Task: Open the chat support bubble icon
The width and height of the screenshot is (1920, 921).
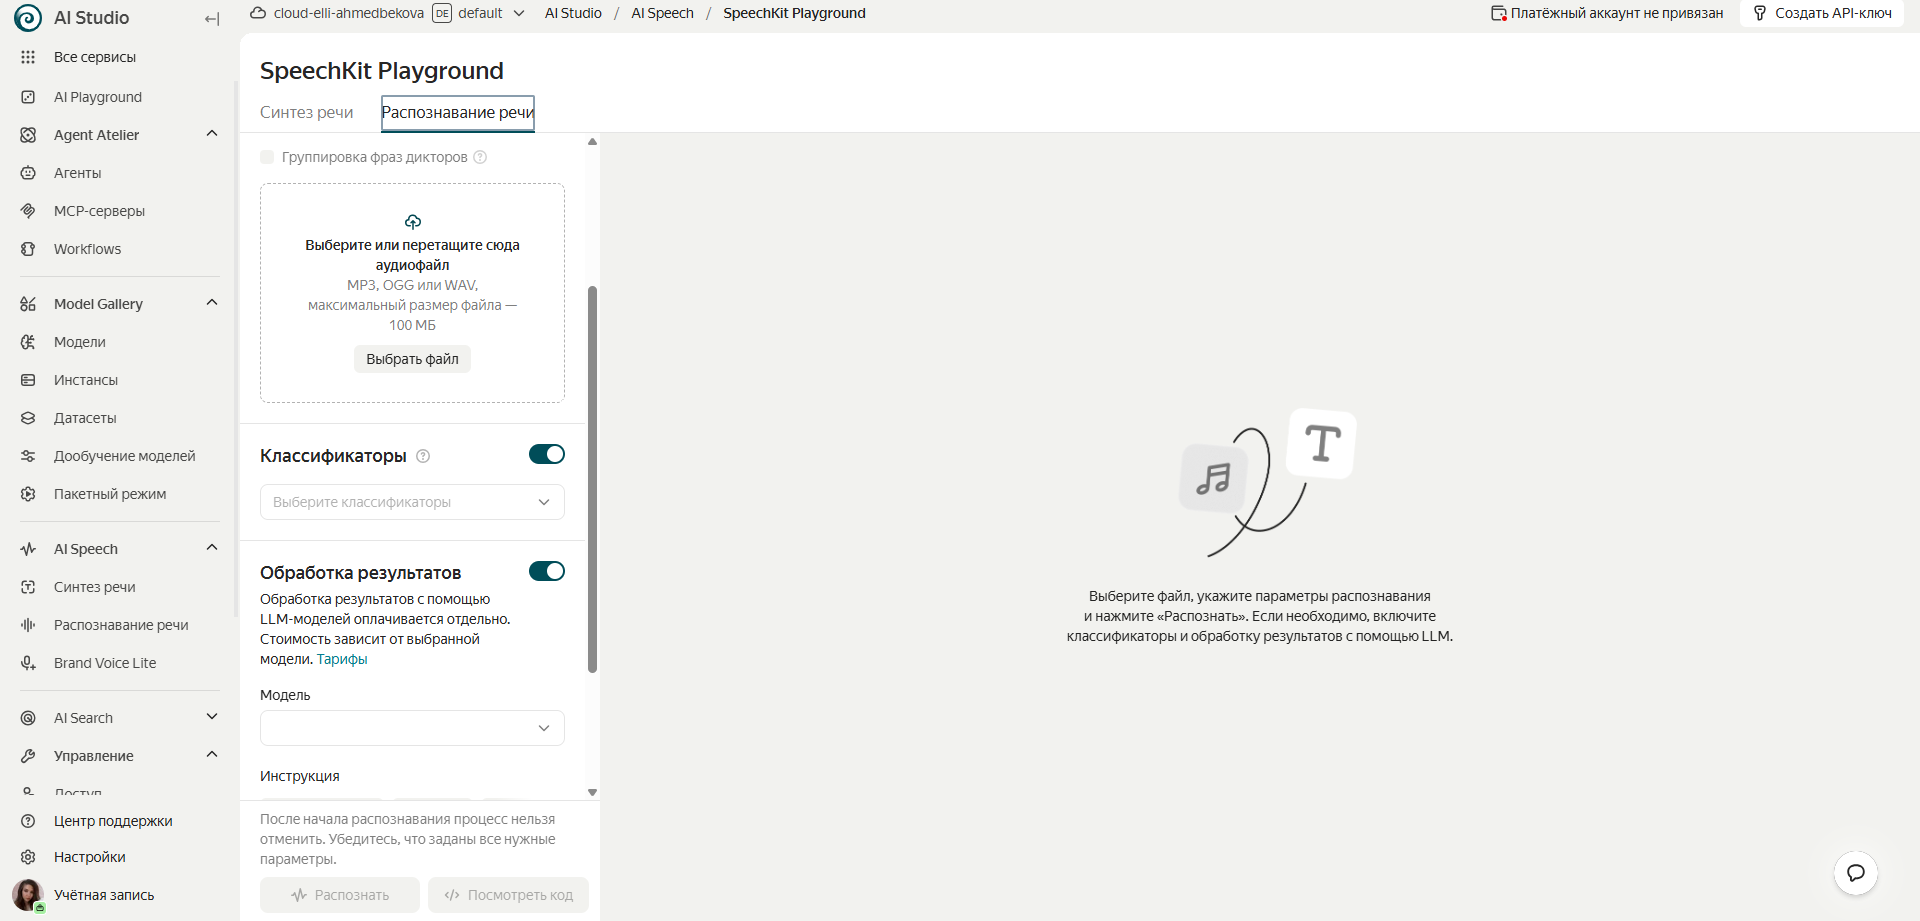Action: point(1856,873)
